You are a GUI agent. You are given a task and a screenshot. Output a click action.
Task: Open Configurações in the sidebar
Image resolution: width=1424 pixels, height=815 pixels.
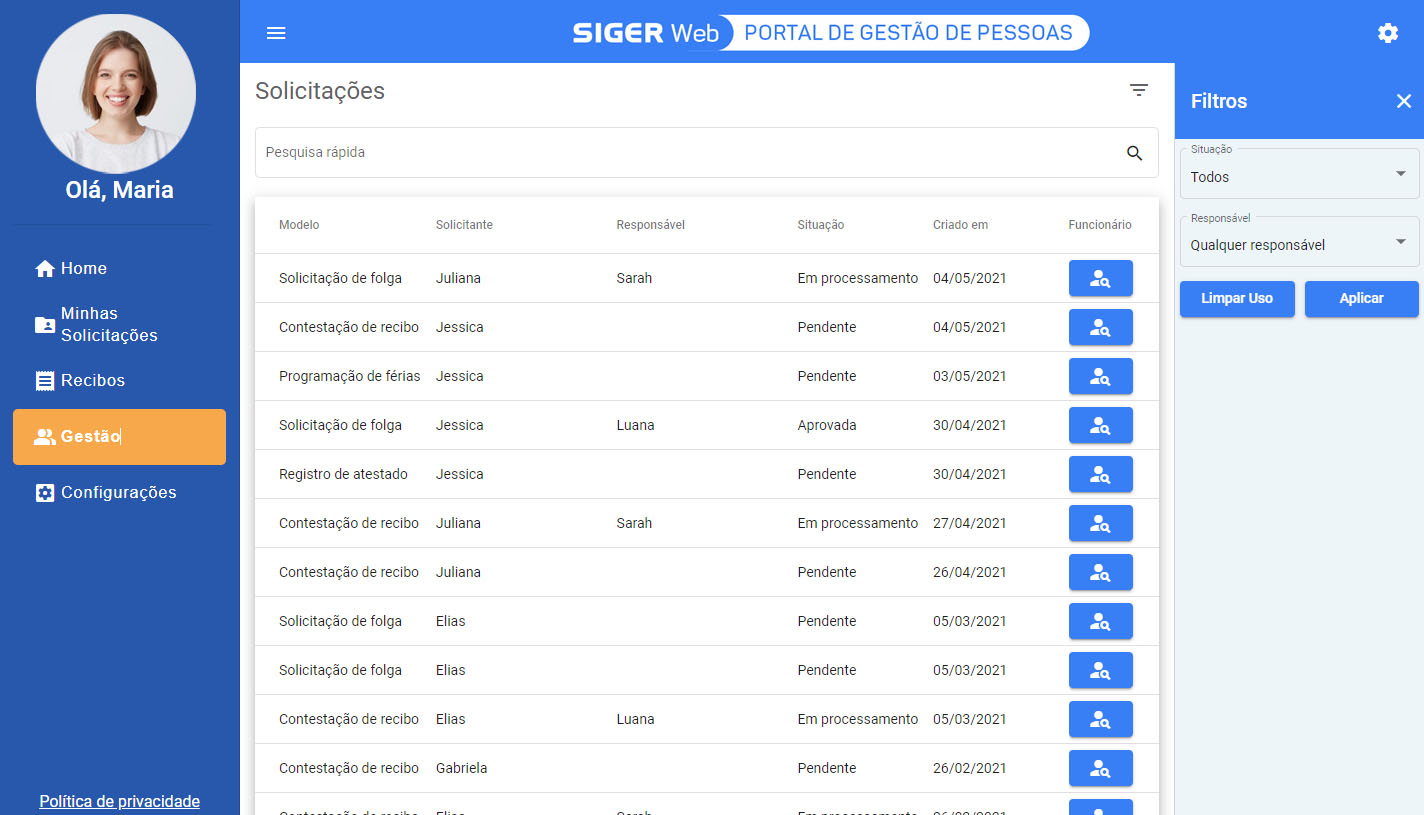(119, 492)
